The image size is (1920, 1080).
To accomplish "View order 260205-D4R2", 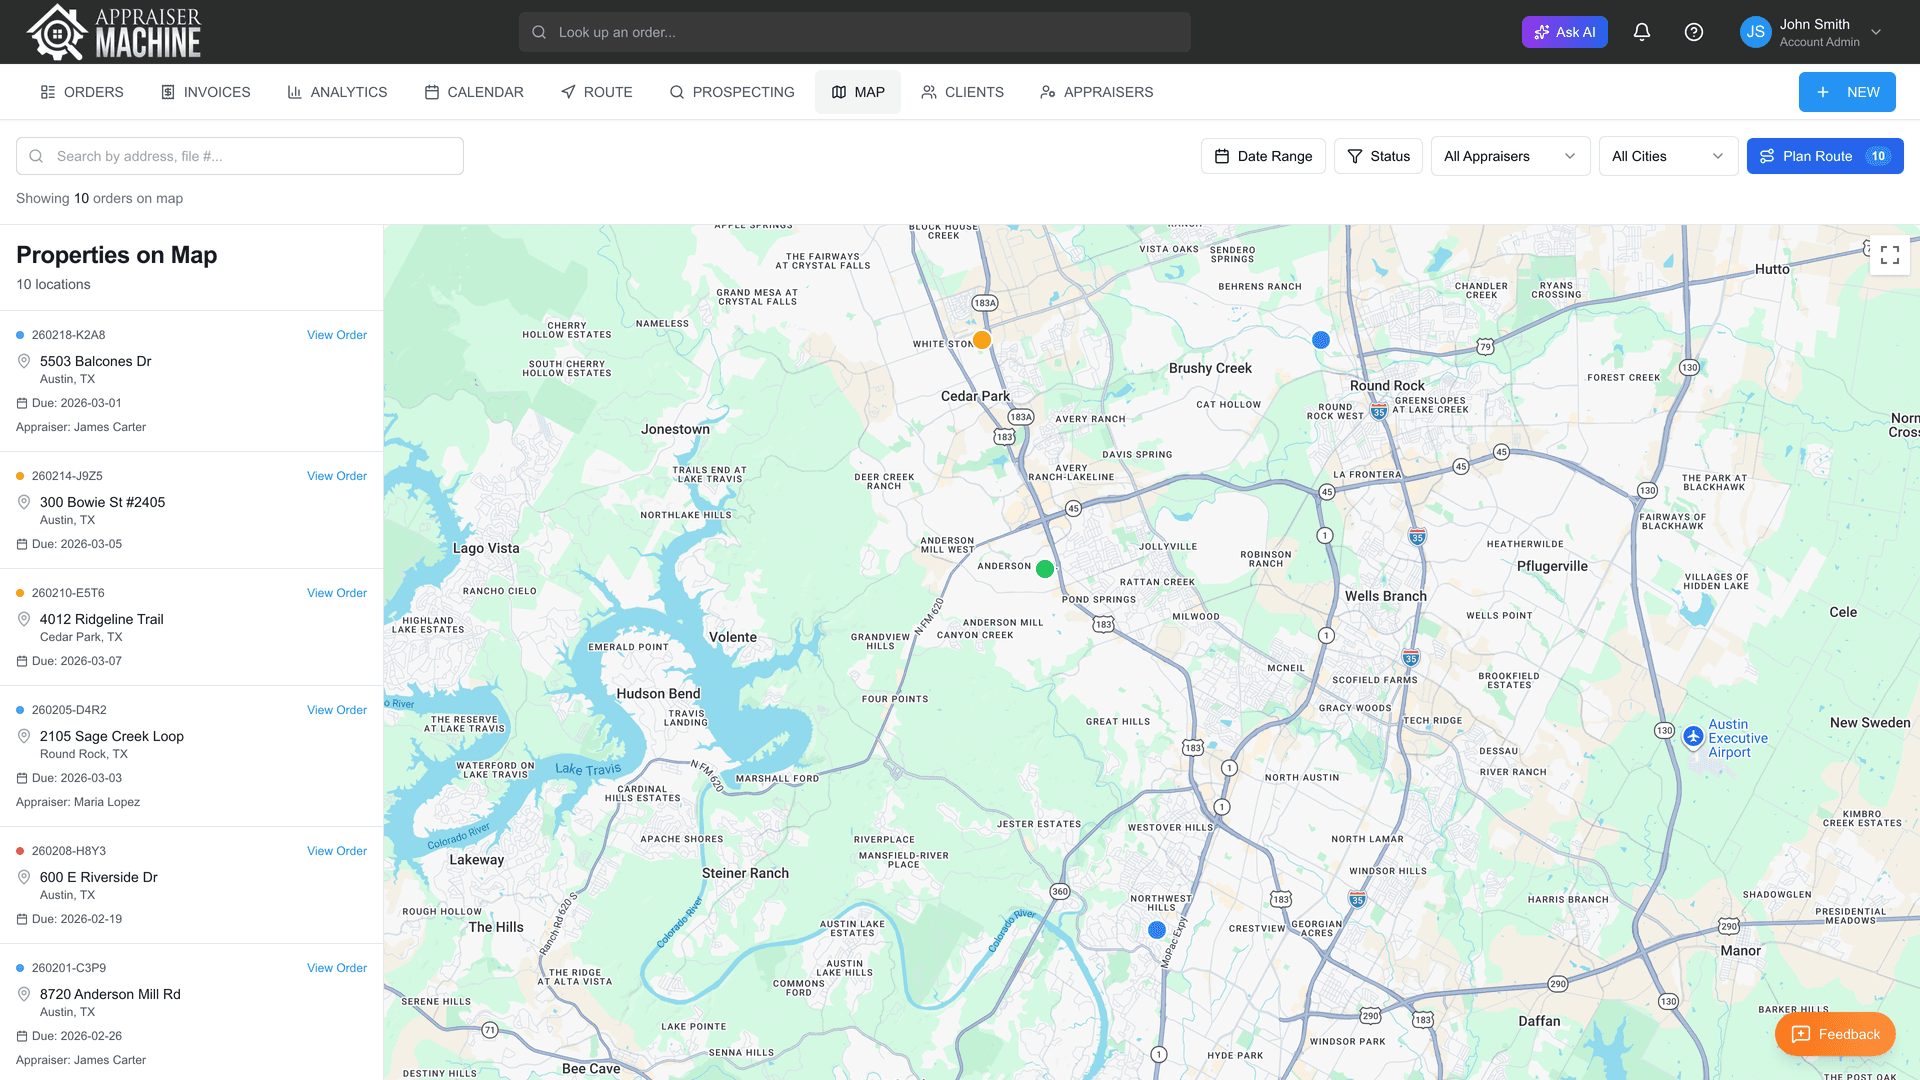I will point(336,710).
